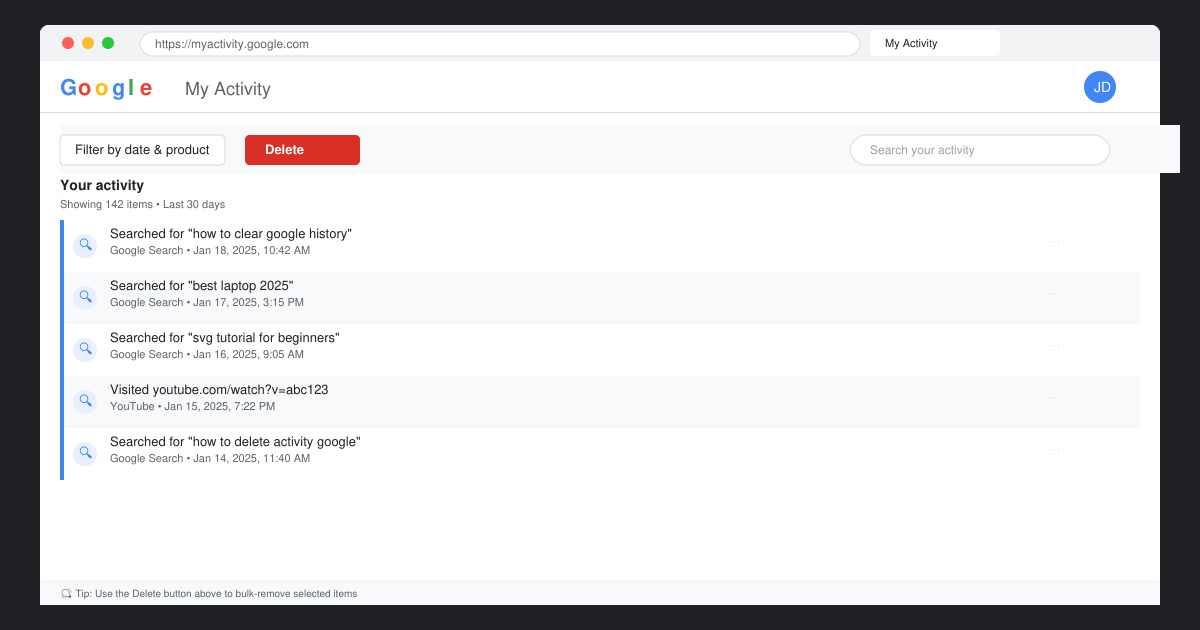Open more options for "how to delete activity google"

tap(1055, 450)
